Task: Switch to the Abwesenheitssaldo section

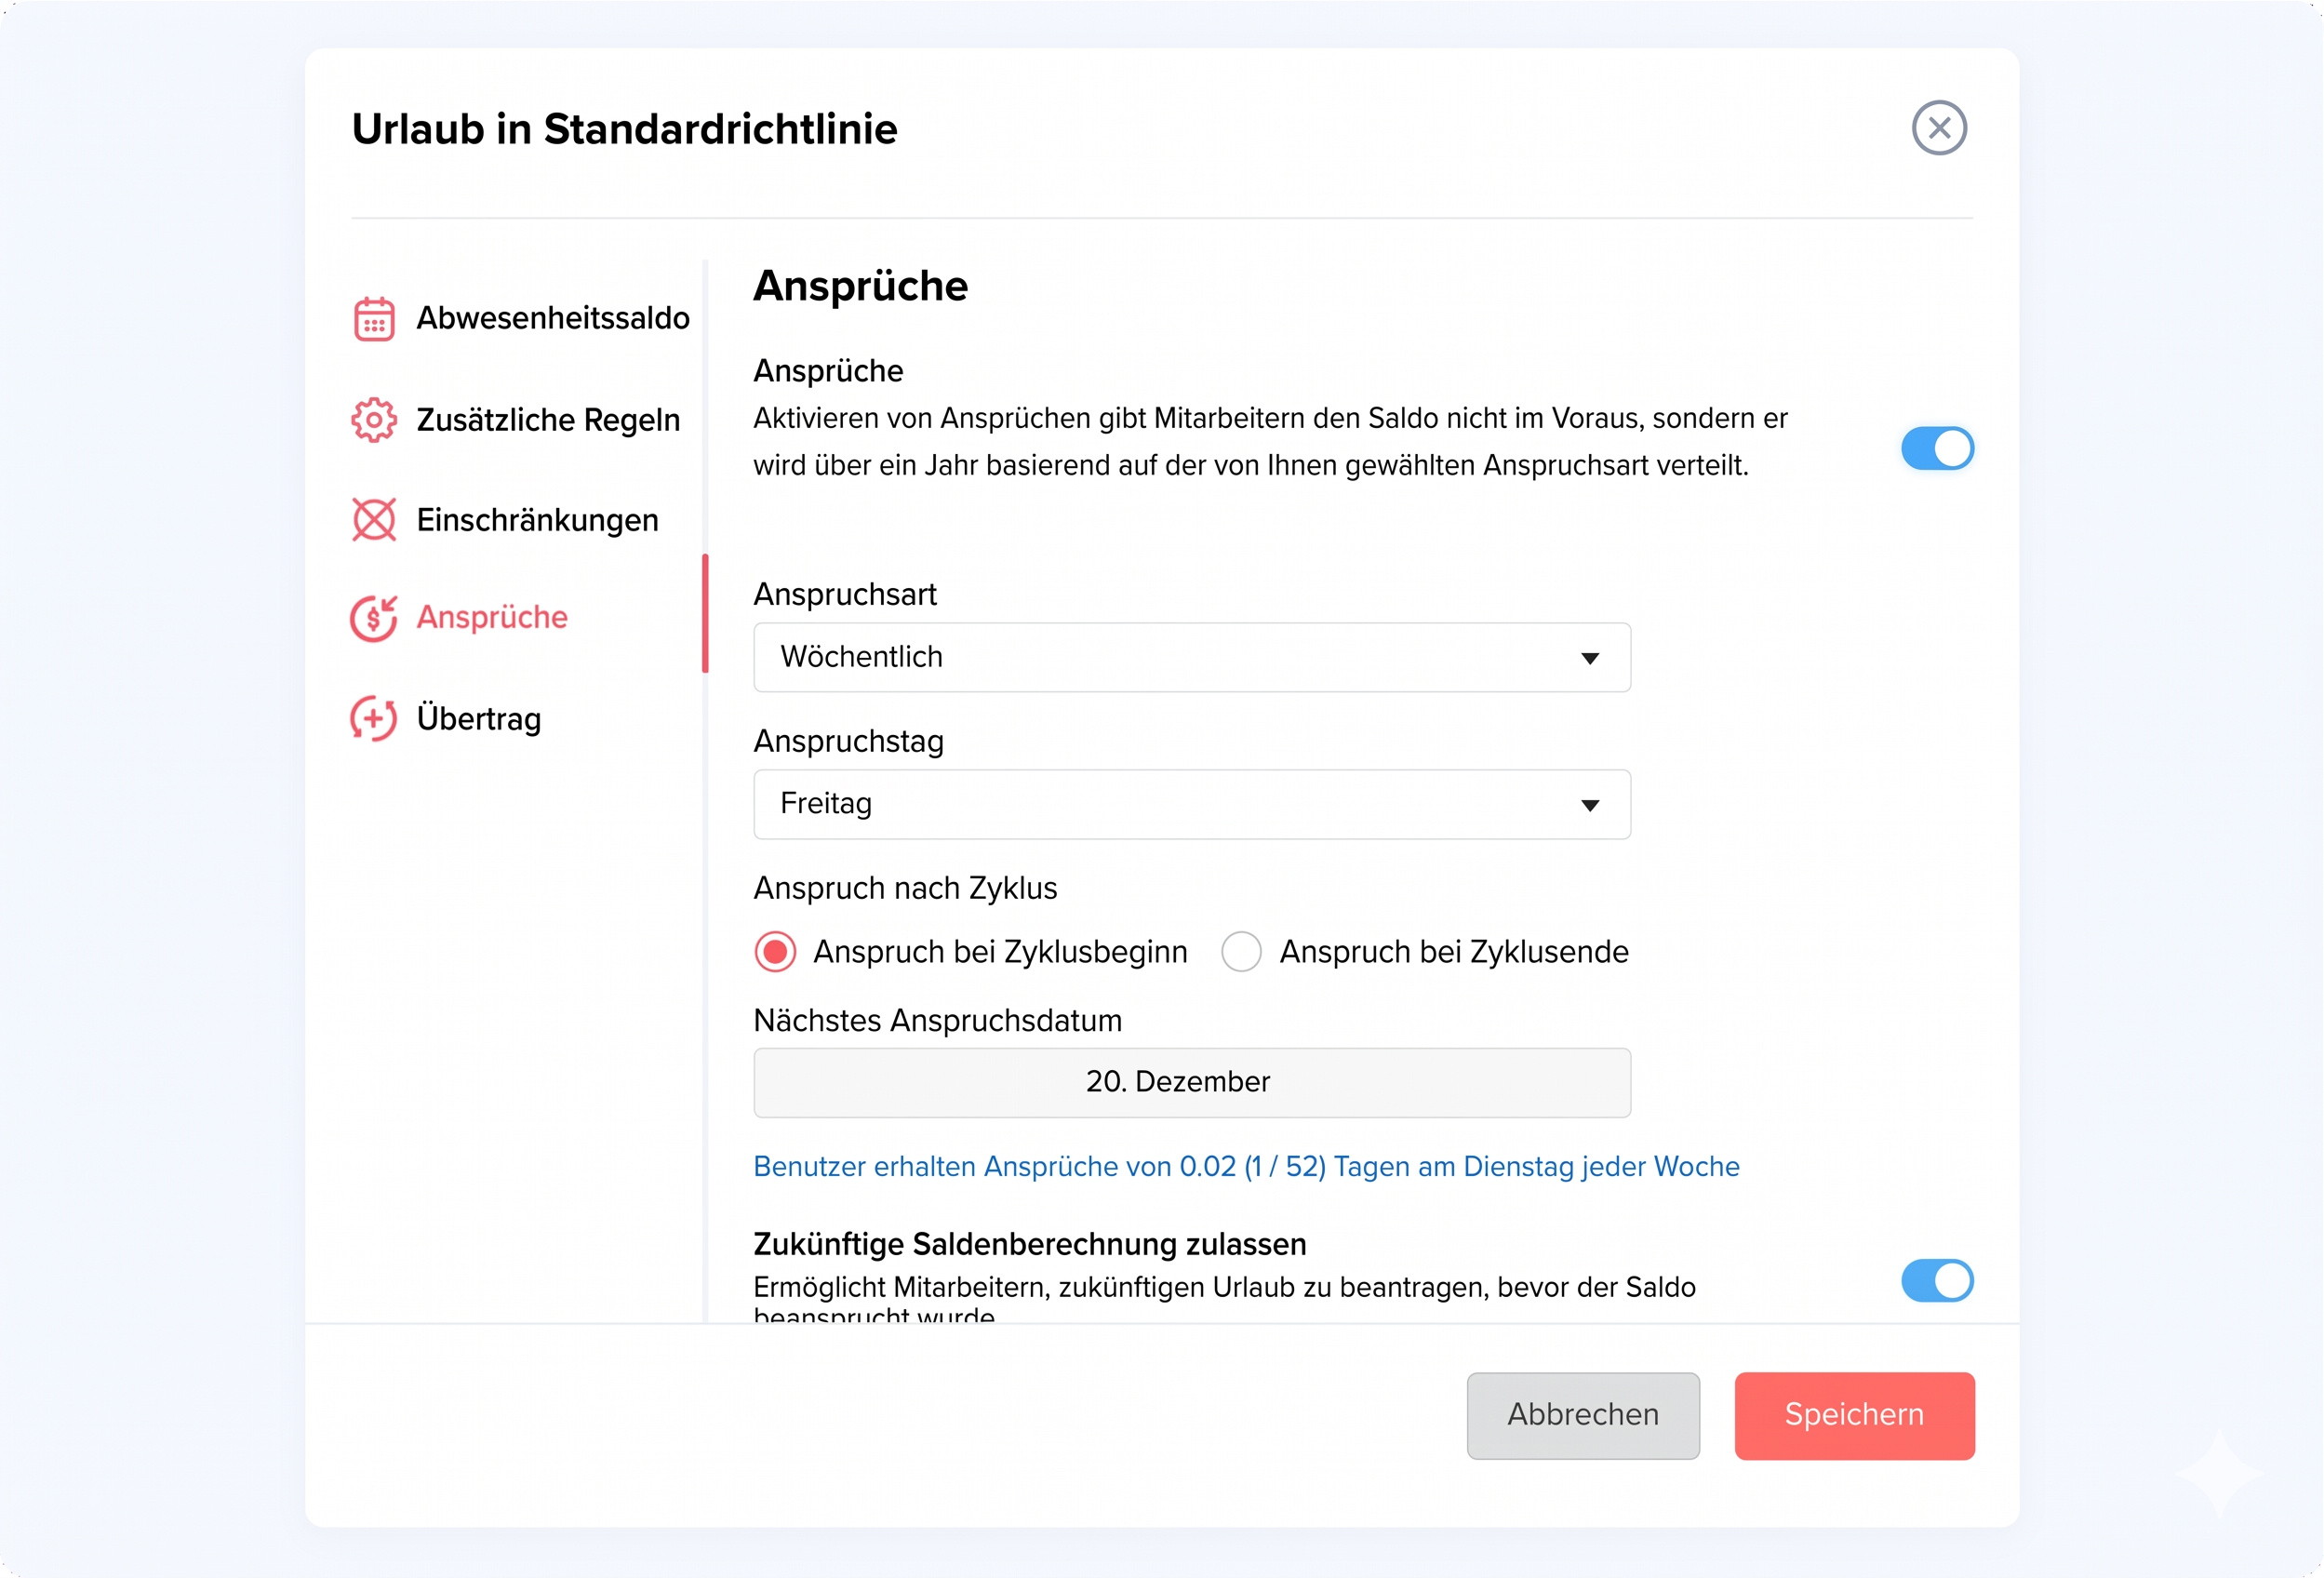Action: pos(552,318)
